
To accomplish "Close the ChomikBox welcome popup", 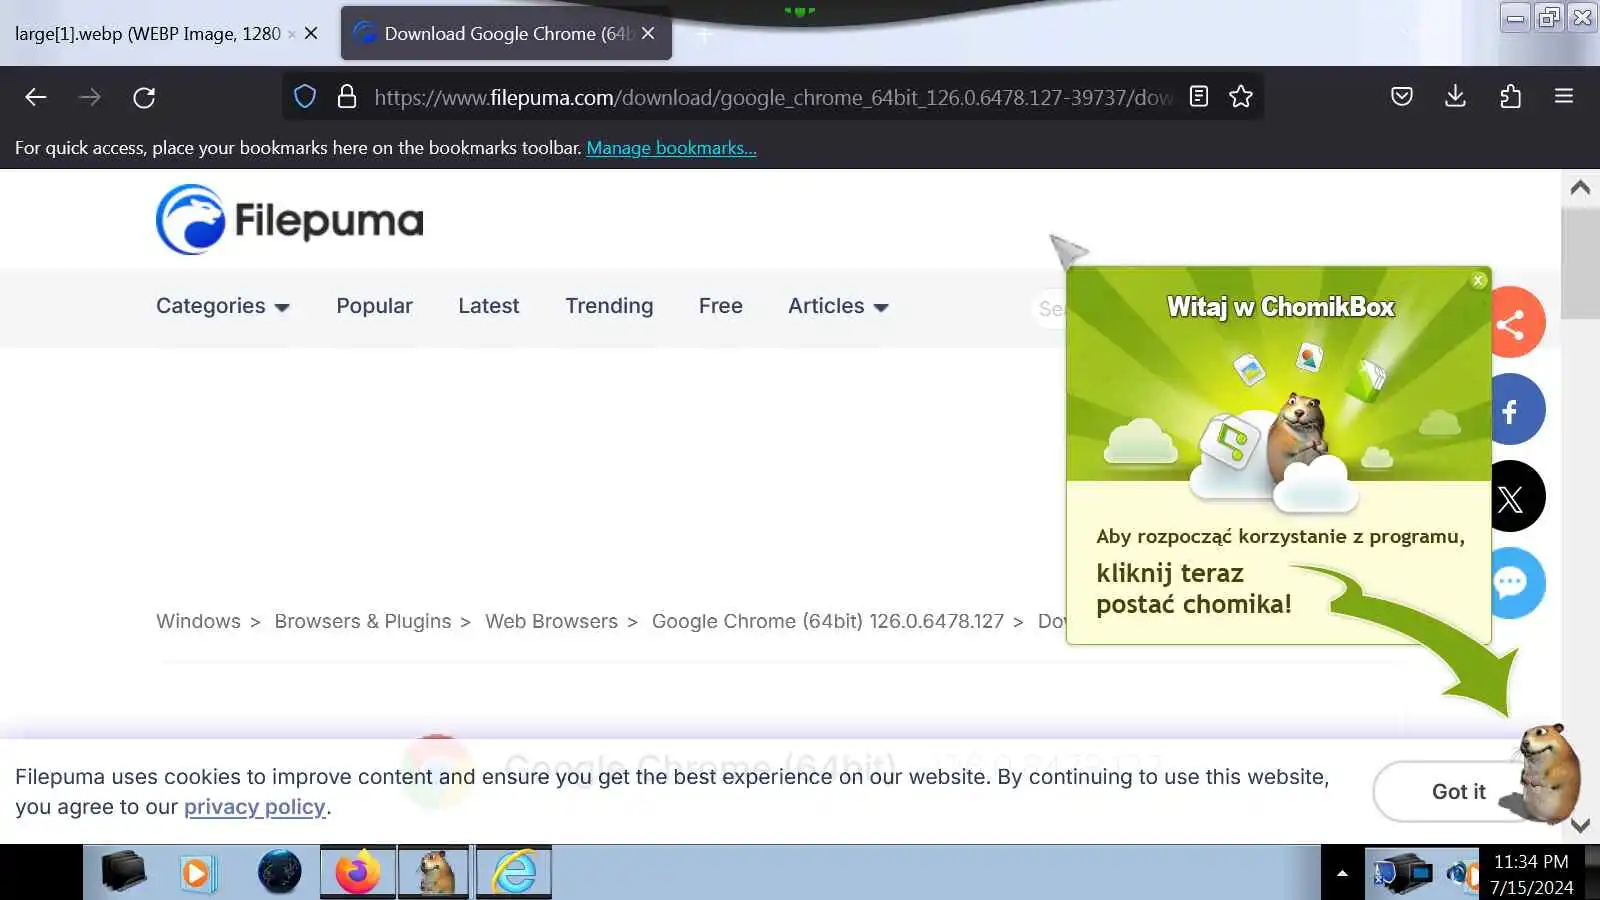I will (1479, 281).
